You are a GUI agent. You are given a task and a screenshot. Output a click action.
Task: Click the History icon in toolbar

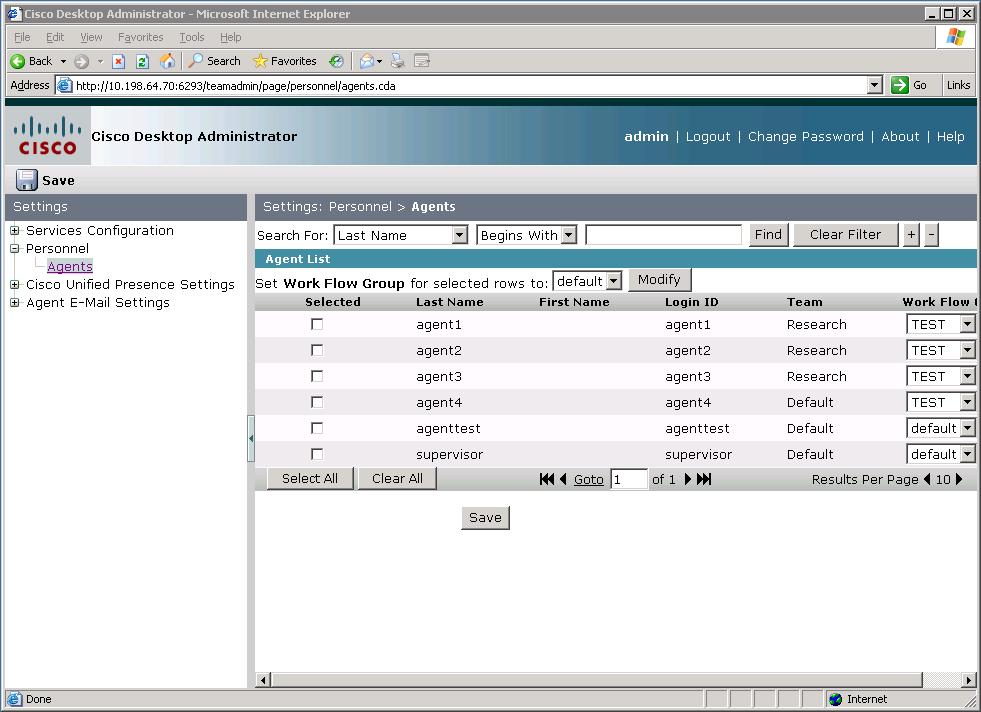click(337, 61)
